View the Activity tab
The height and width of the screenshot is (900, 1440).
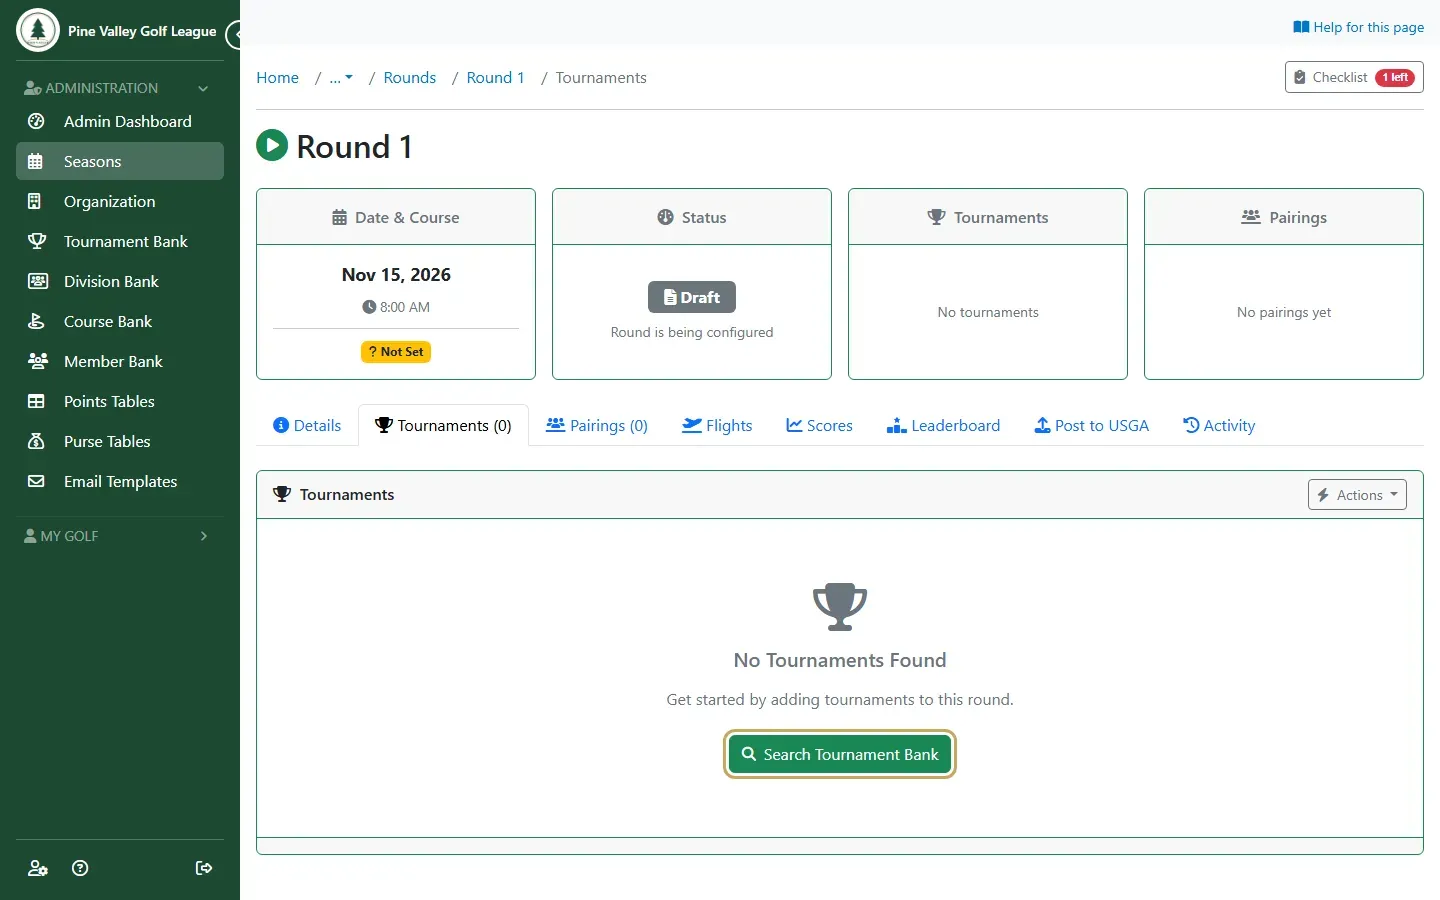point(1219,425)
